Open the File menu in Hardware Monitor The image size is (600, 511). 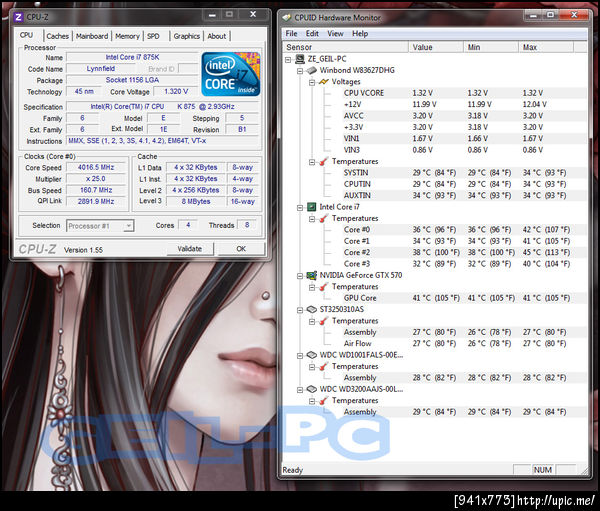pyautogui.click(x=291, y=34)
